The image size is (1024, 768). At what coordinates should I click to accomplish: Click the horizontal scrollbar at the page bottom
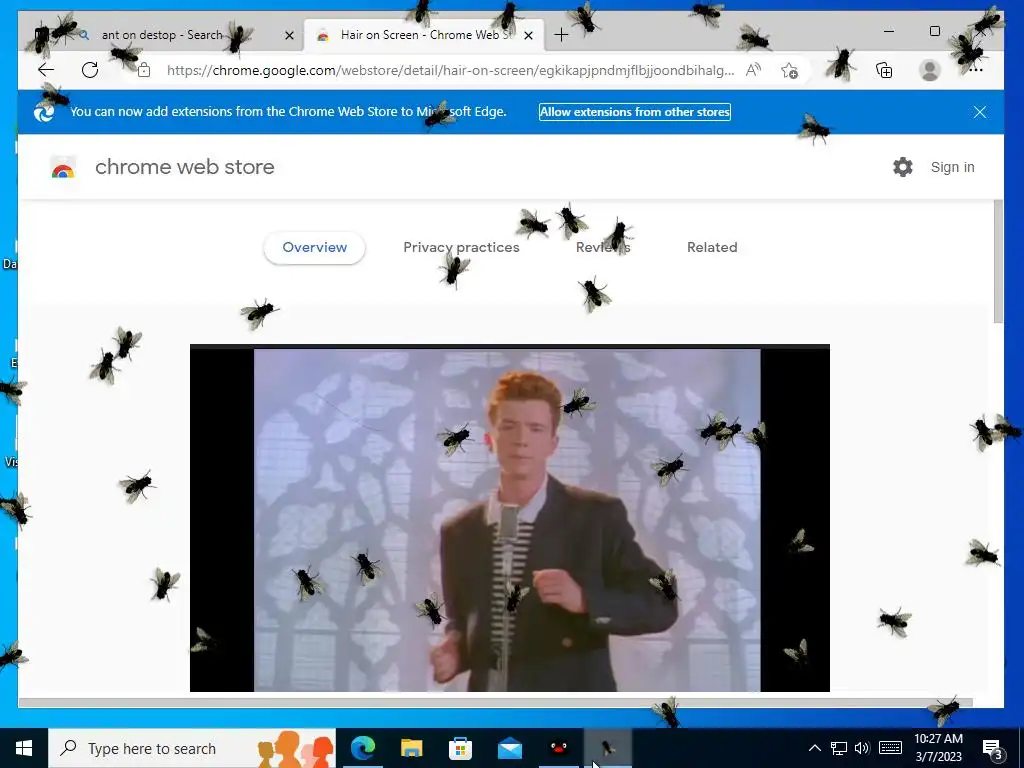(495, 703)
